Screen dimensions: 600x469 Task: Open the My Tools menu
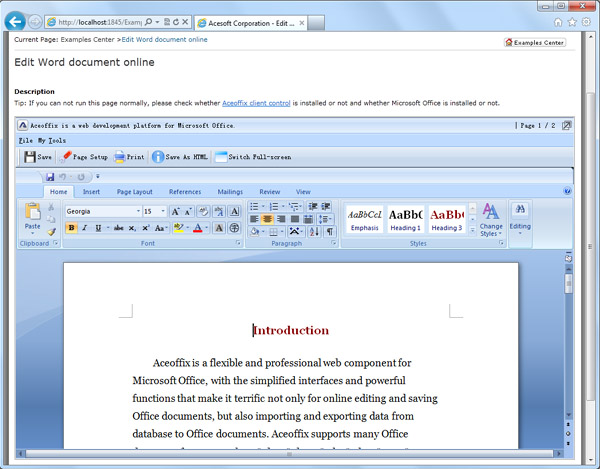(x=52, y=140)
